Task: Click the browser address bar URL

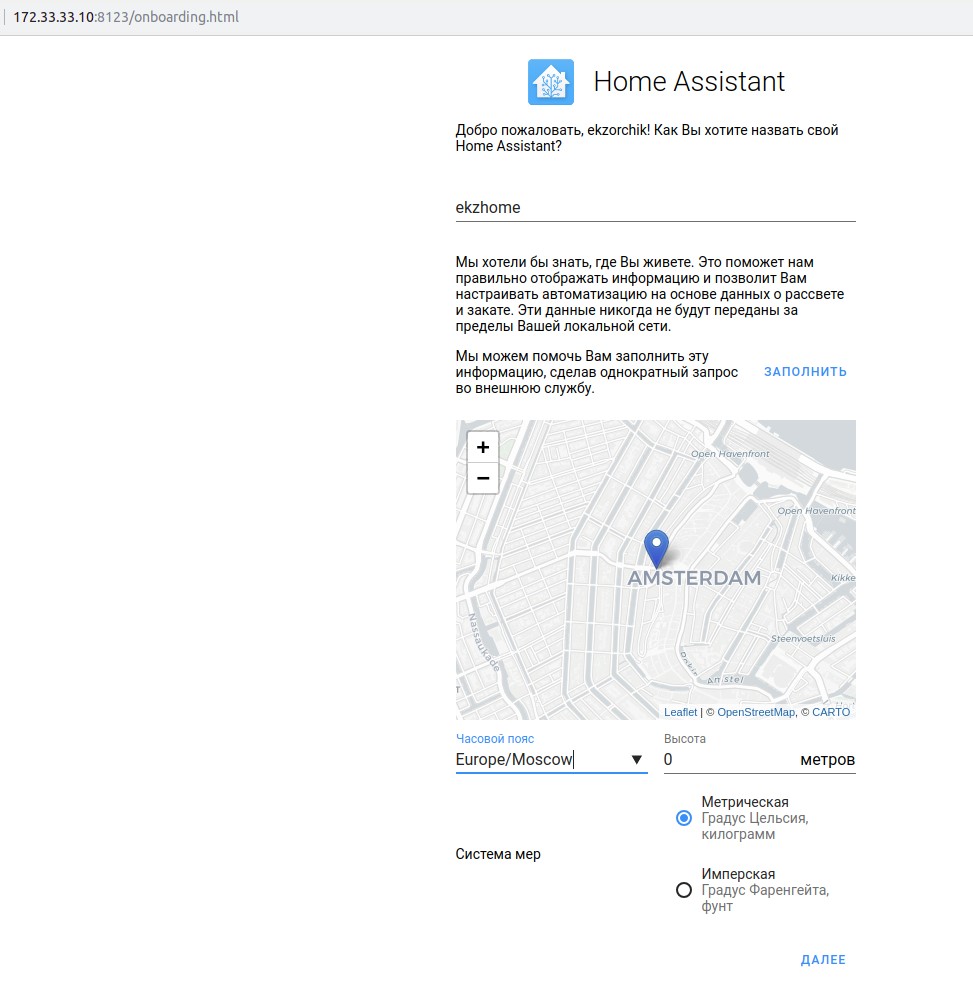Action: tap(126, 17)
